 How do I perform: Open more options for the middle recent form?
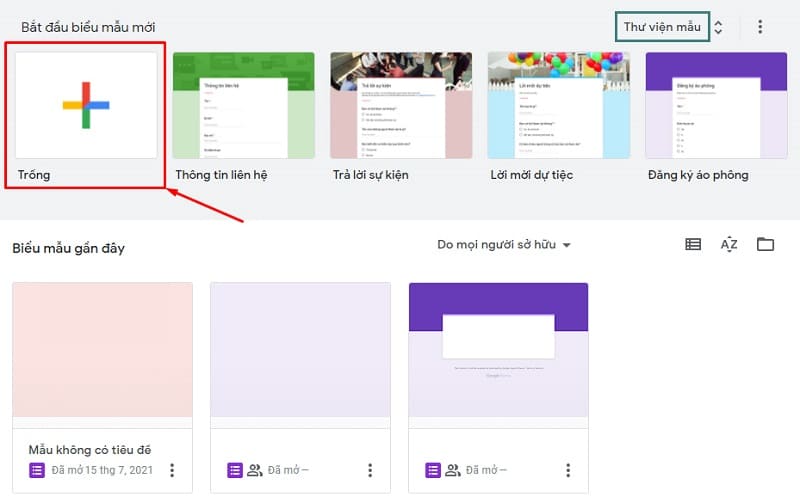[370, 470]
